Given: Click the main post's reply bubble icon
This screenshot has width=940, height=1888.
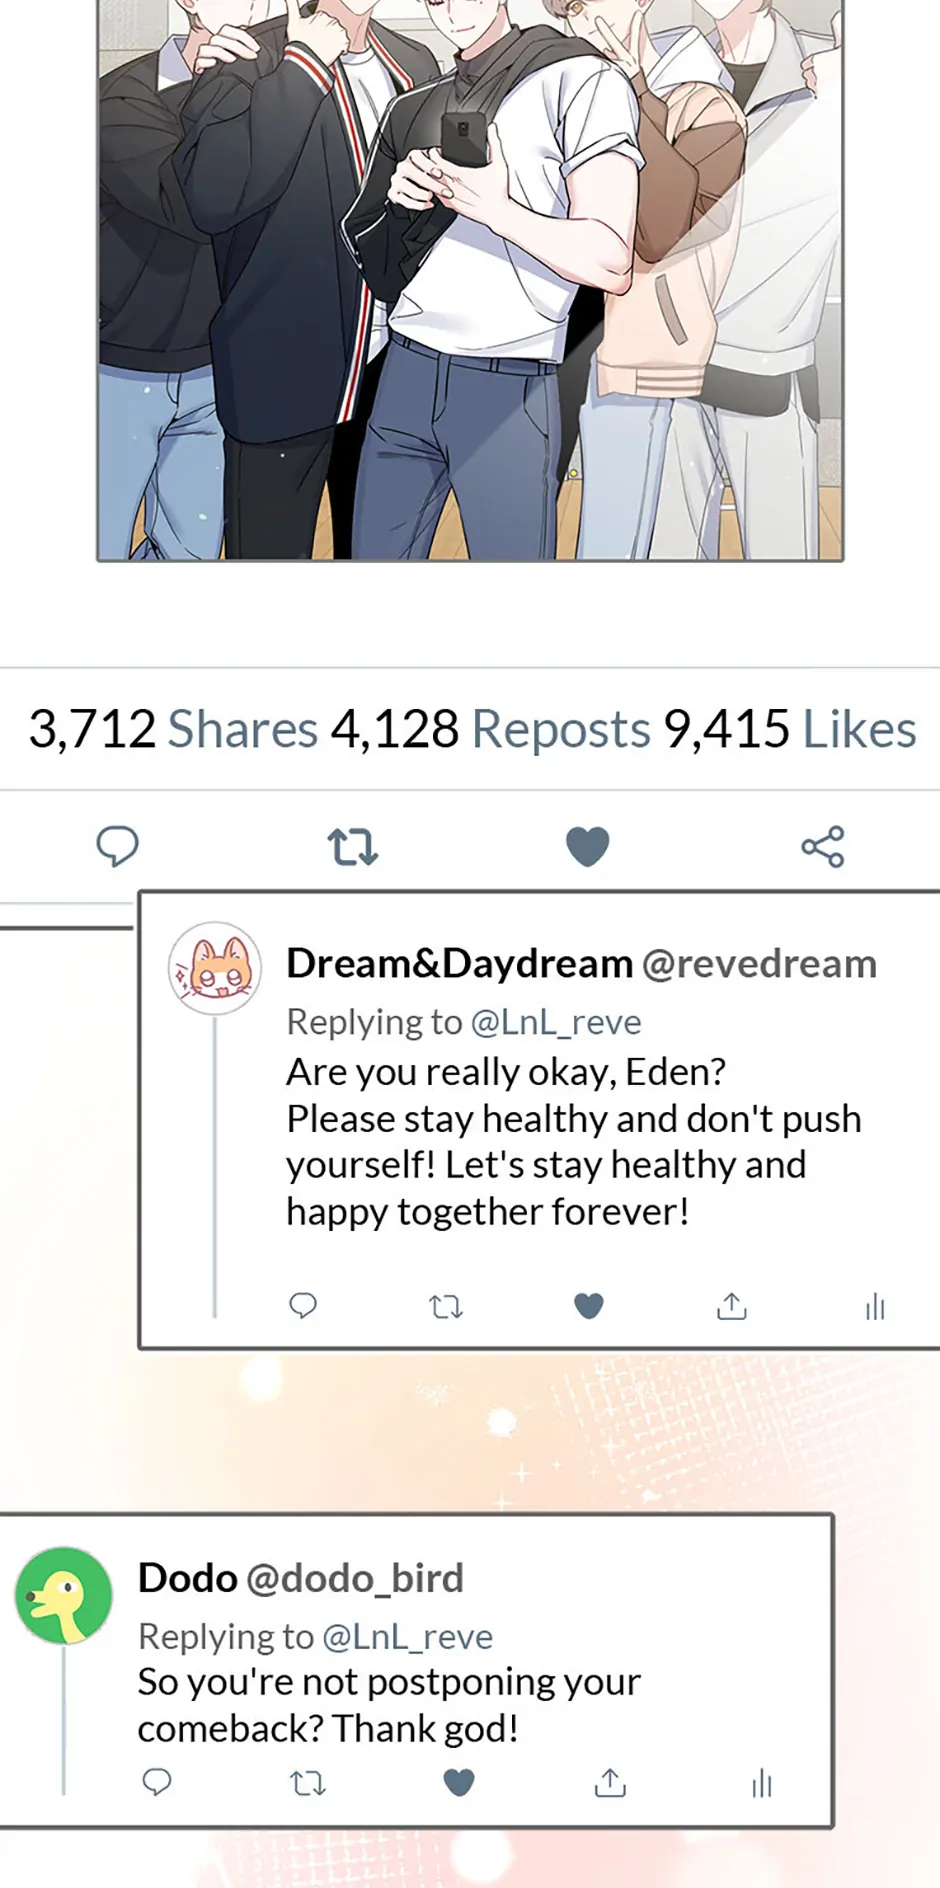Looking at the screenshot, I should pos(117,846).
